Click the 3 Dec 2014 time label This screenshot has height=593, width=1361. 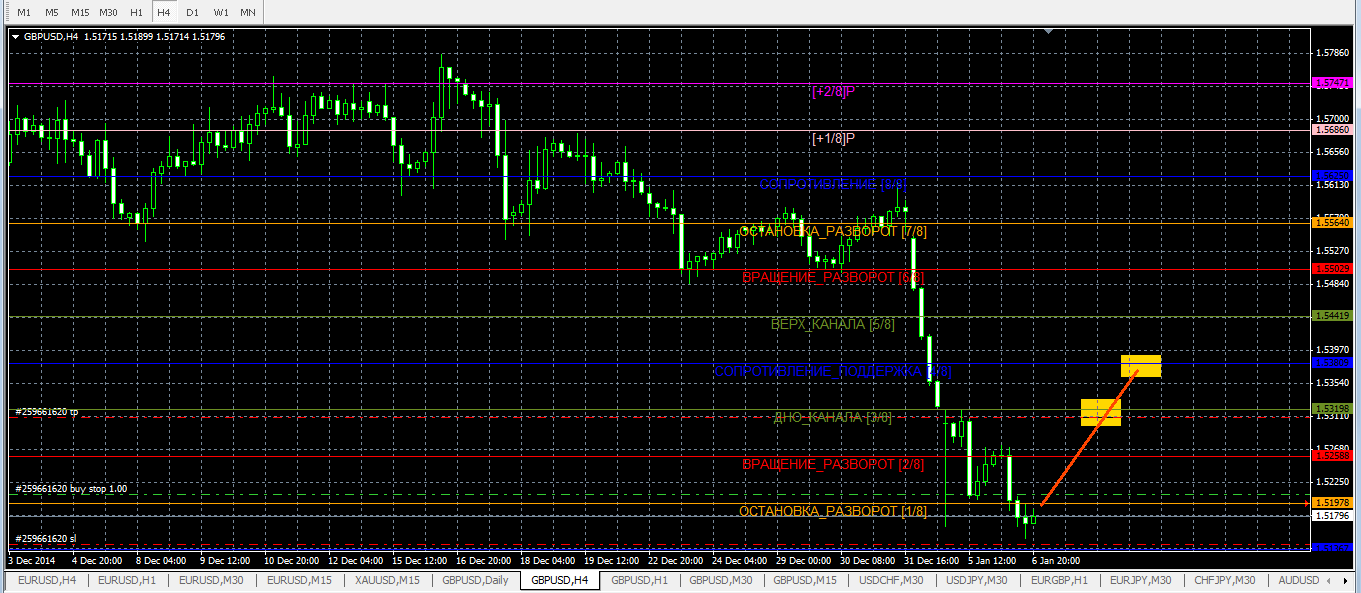point(32,561)
